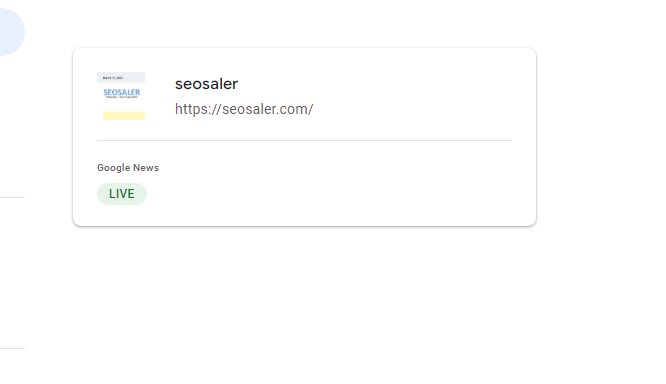Click empty card space right of LIVE badge
This screenshot has width=666, height=384.
pos(331,194)
